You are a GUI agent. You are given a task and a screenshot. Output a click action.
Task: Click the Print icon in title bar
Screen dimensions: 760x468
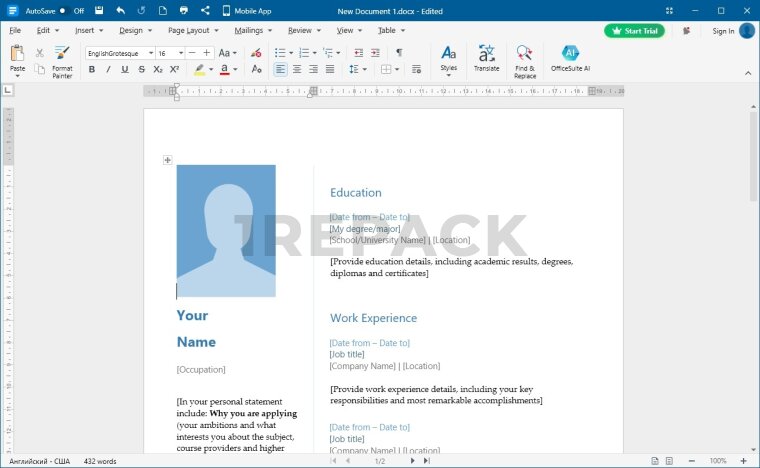pyautogui.click(x=183, y=10)
